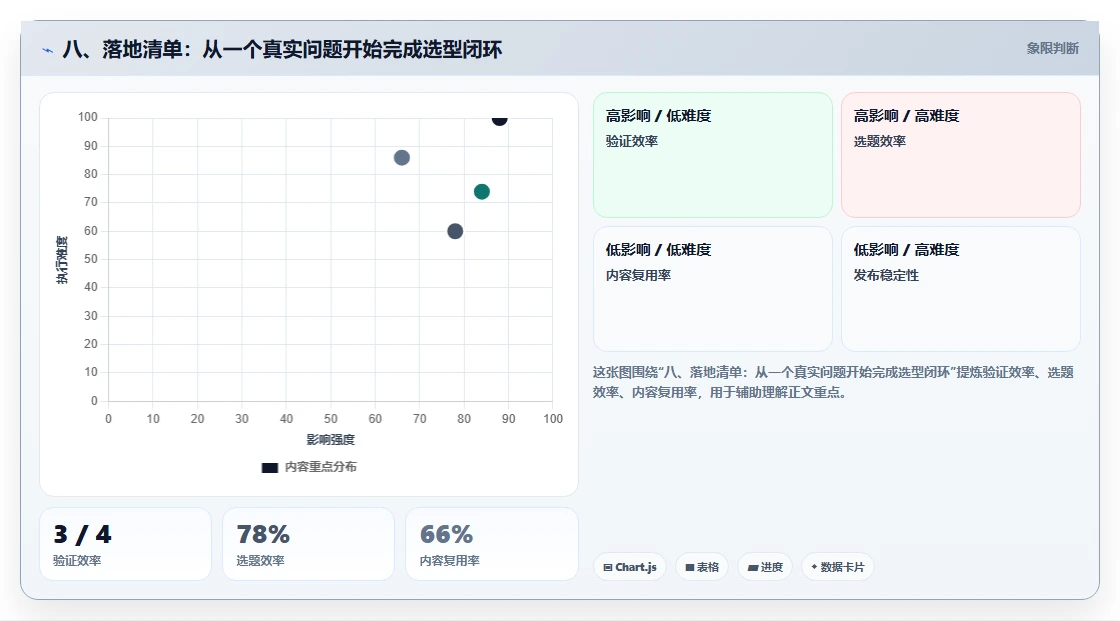The image size is (1120, 621).
Task: Select the 高影响 / 低难度 quadrant card
Action: click(713, 155)
